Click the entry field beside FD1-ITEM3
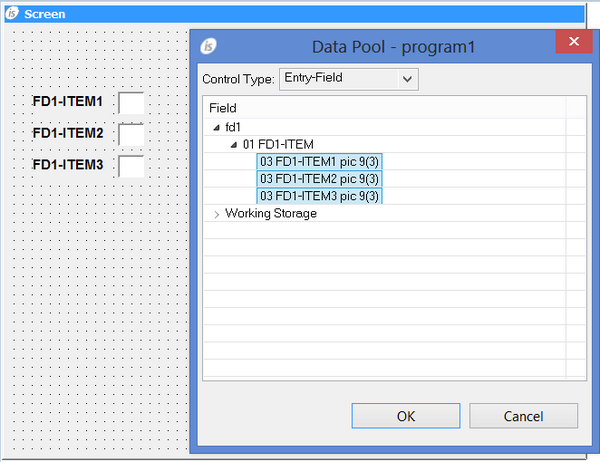Screen dimensions: 600x462 click(131, 165)
